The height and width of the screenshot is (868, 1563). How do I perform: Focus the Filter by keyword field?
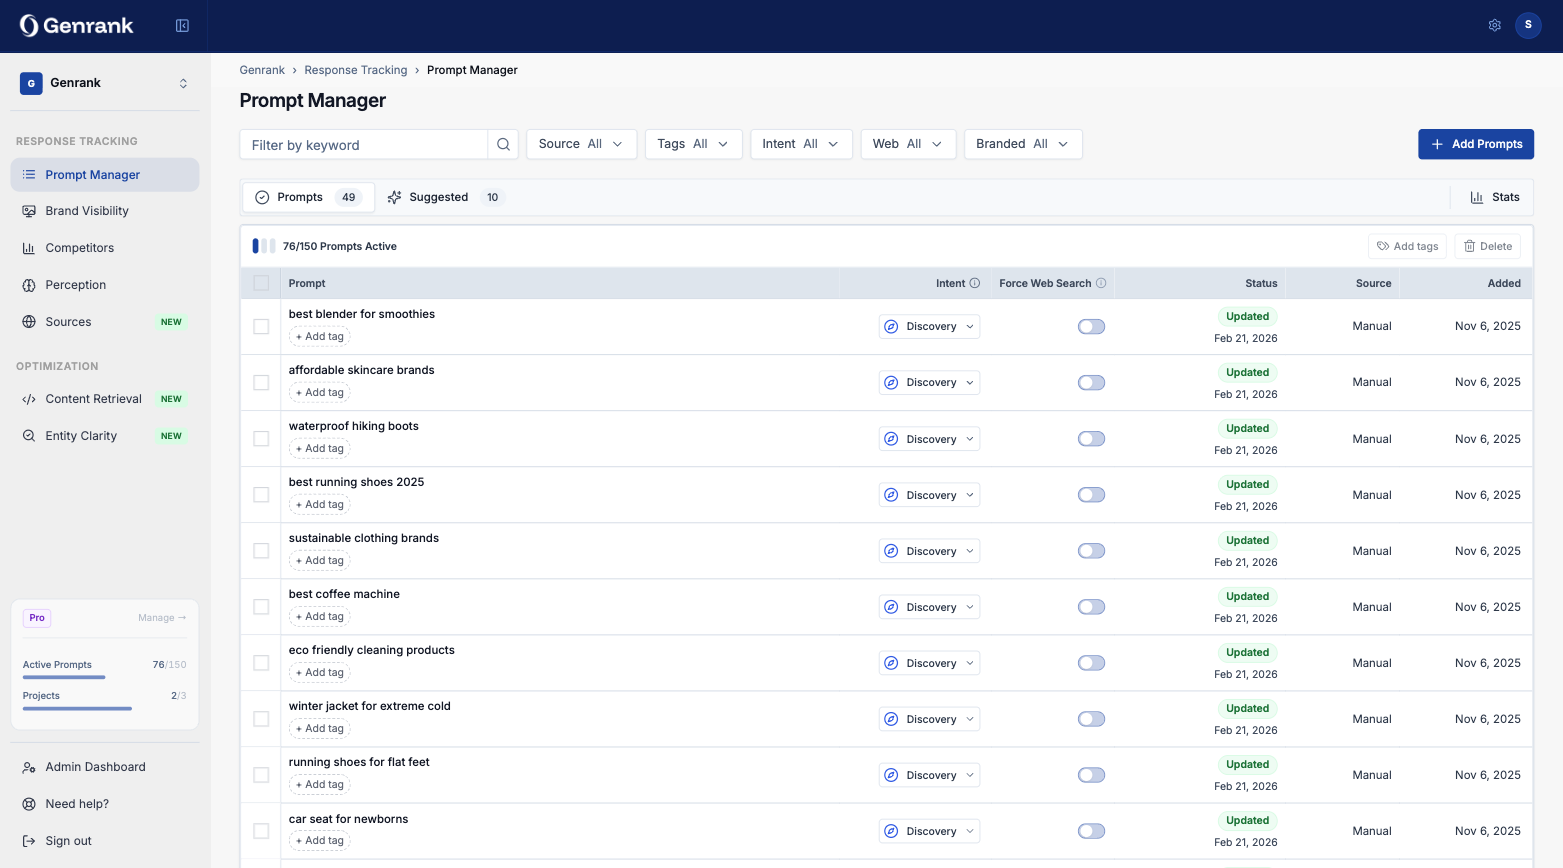[x=364, y=145]
